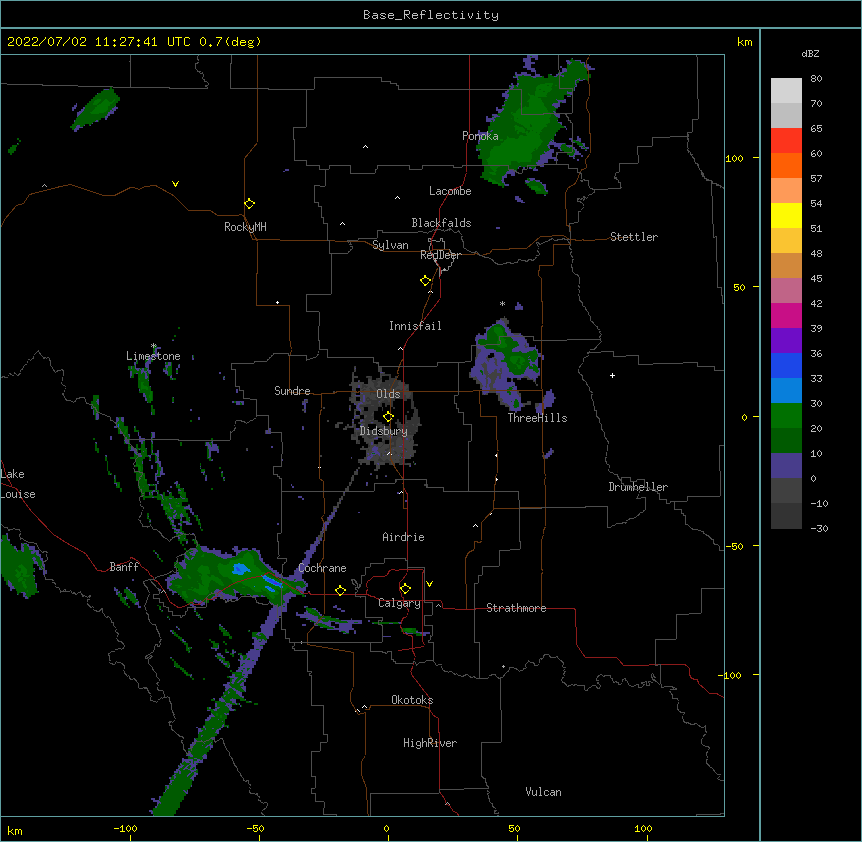The height and width of the screenshot is (842, 862).
Task: Click the Didsbury label
Action: [384, 431]
